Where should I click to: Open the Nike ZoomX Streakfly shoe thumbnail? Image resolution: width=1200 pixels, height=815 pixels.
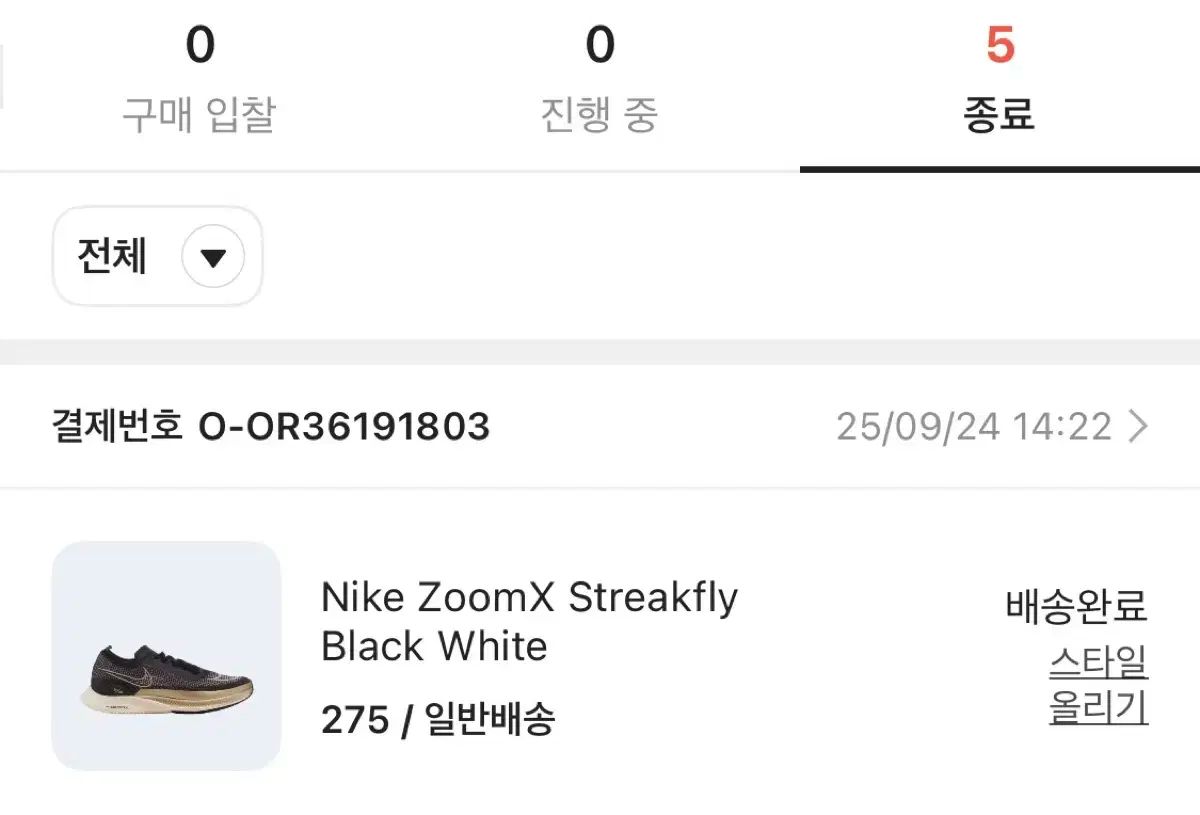167,656
